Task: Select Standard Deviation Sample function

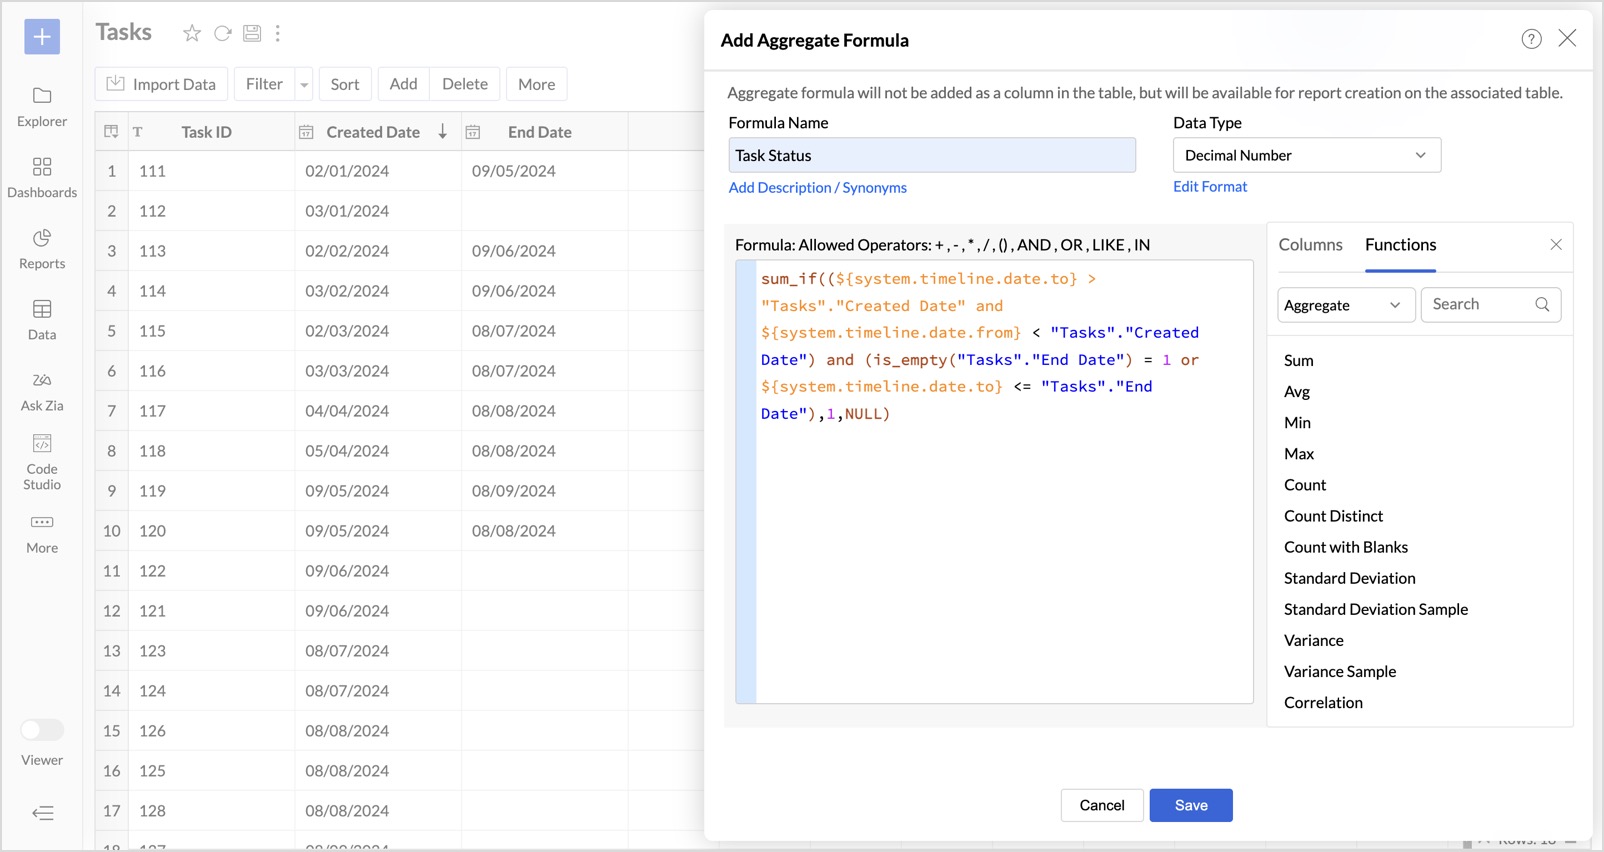Action: [1376, 609]
